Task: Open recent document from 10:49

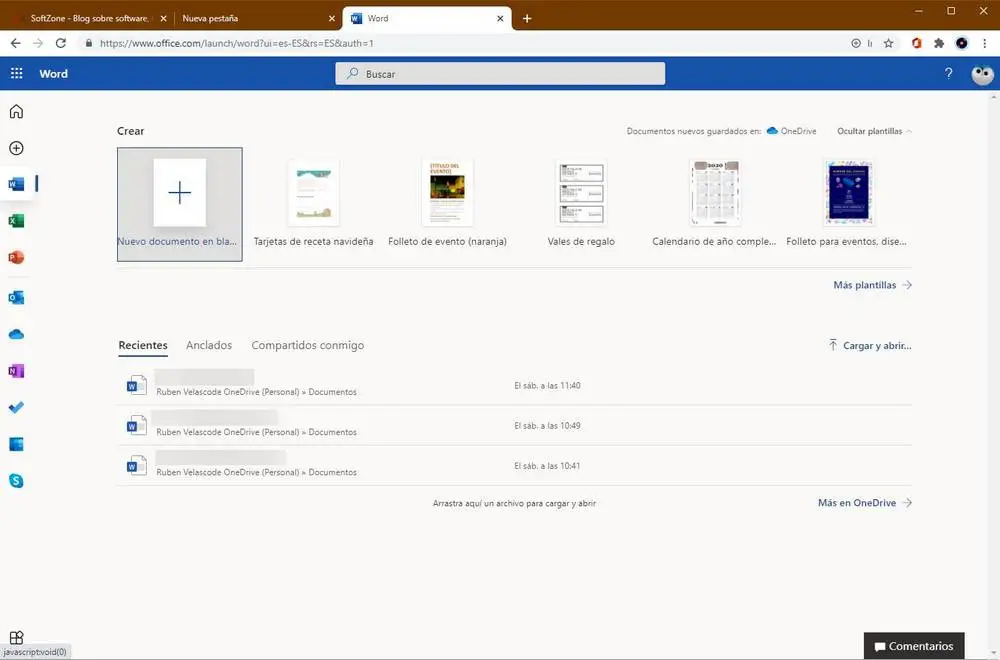Action: click(515, 425)
